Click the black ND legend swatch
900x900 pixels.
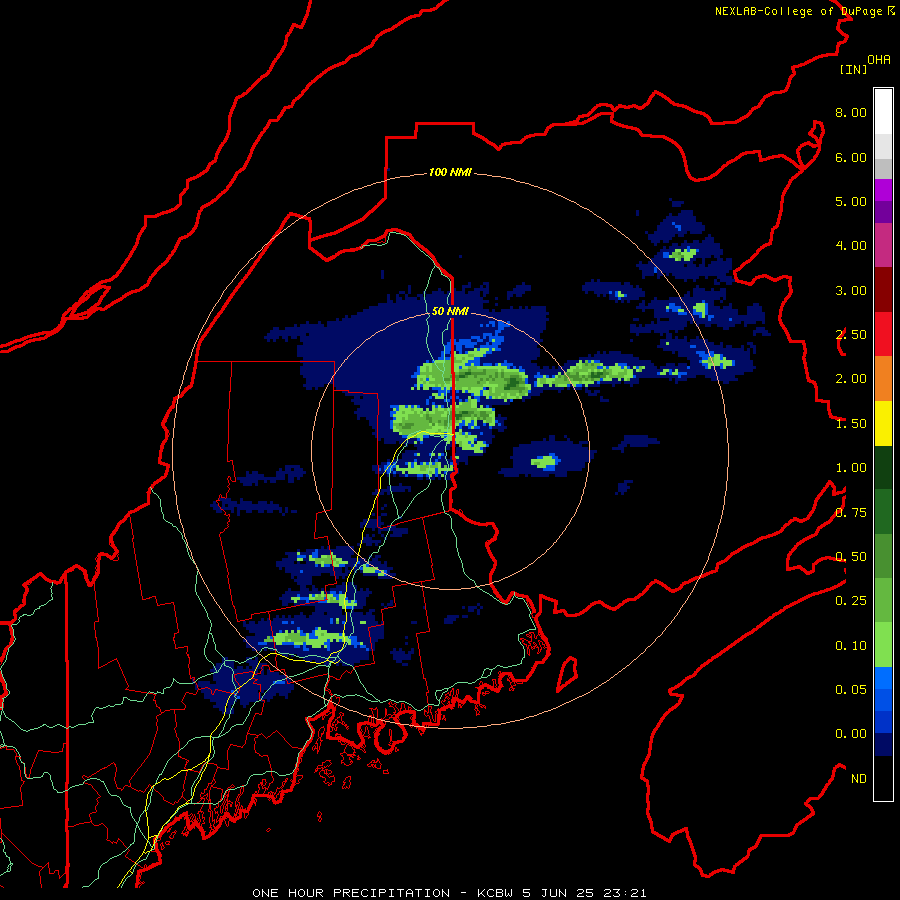(x=883, y=778)
